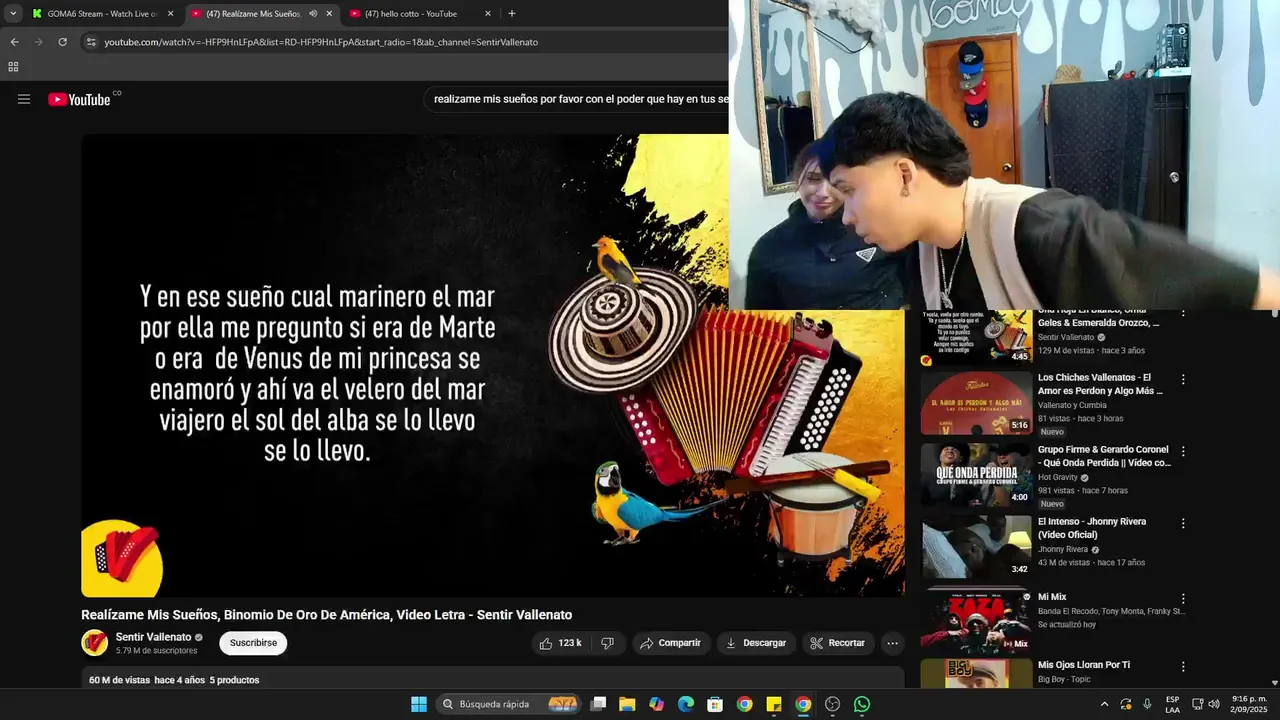Click the video title text below player
Screen dimensions: 1280x720
point(327,615)
